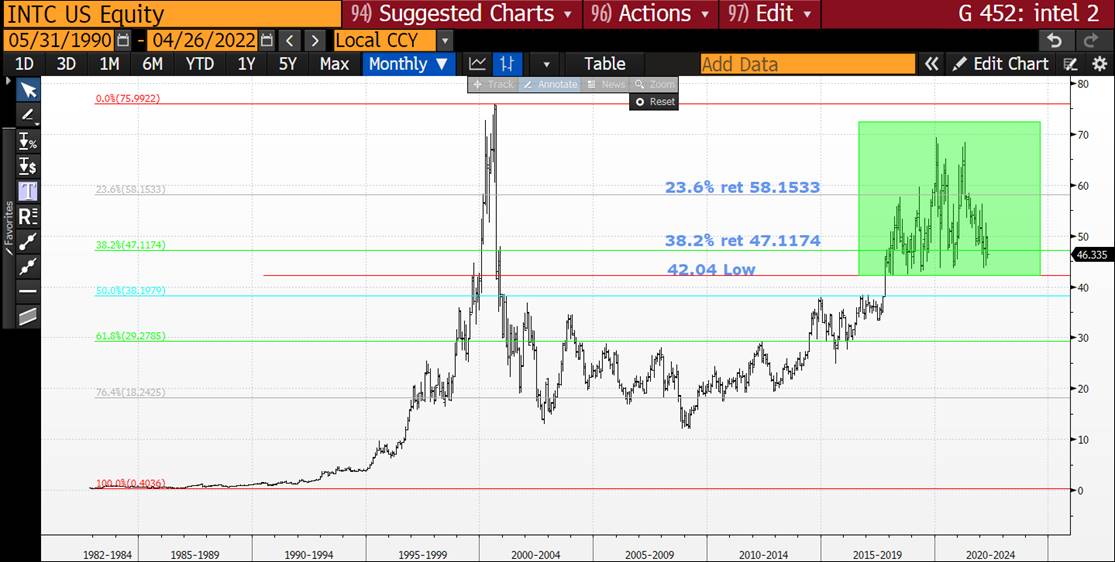
Task: Set range to 3D
Action: (x=66, y=64)
